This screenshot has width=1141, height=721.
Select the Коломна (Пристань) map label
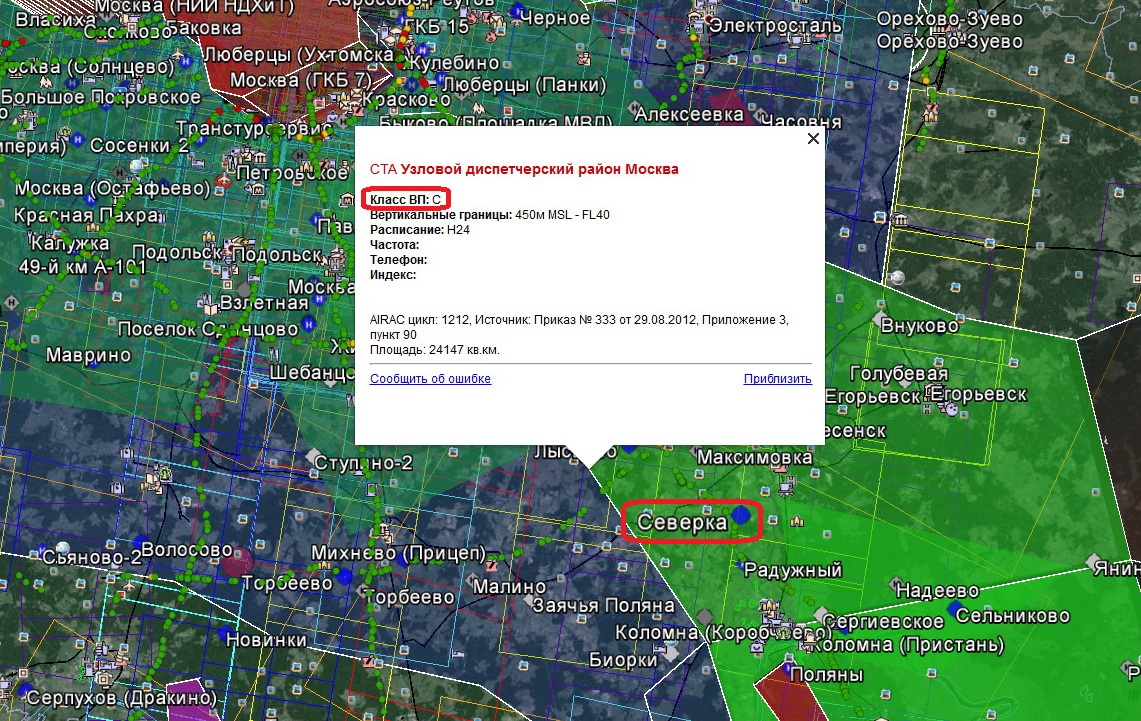click(905, 646)
